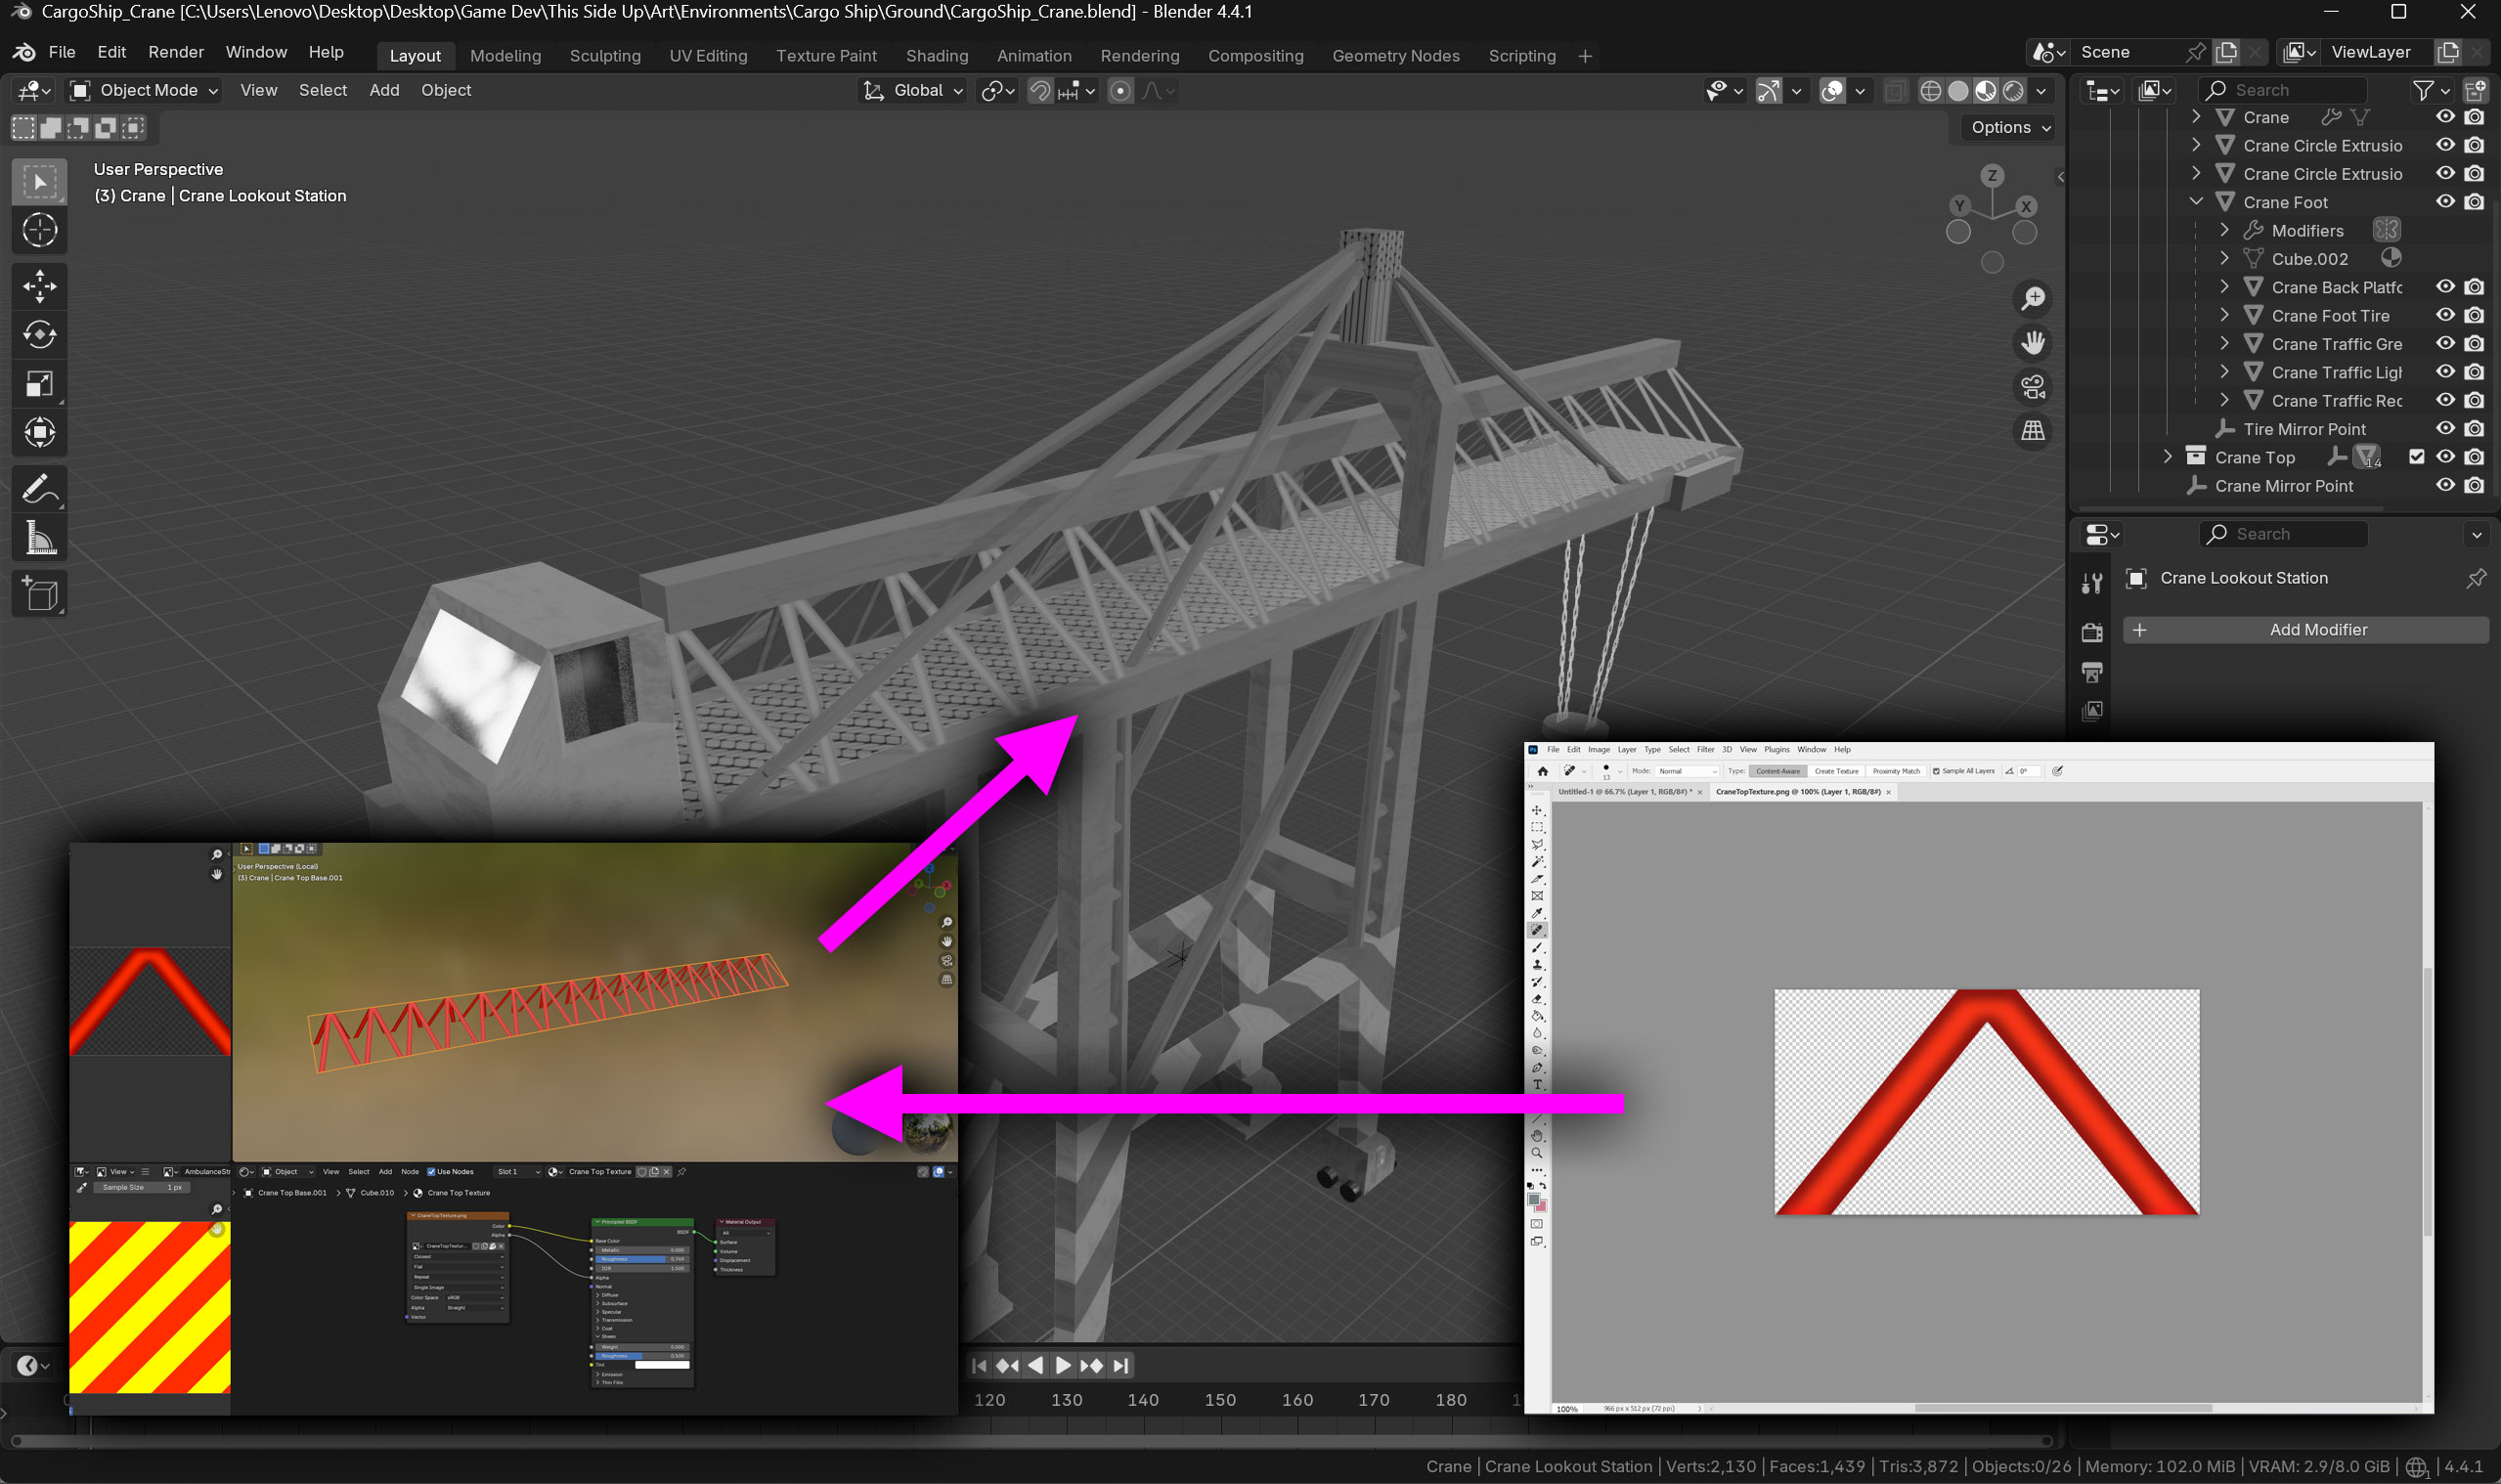
Task: Click the timeline horizontal scrollbar
Action: (x=1030, y=1441)
